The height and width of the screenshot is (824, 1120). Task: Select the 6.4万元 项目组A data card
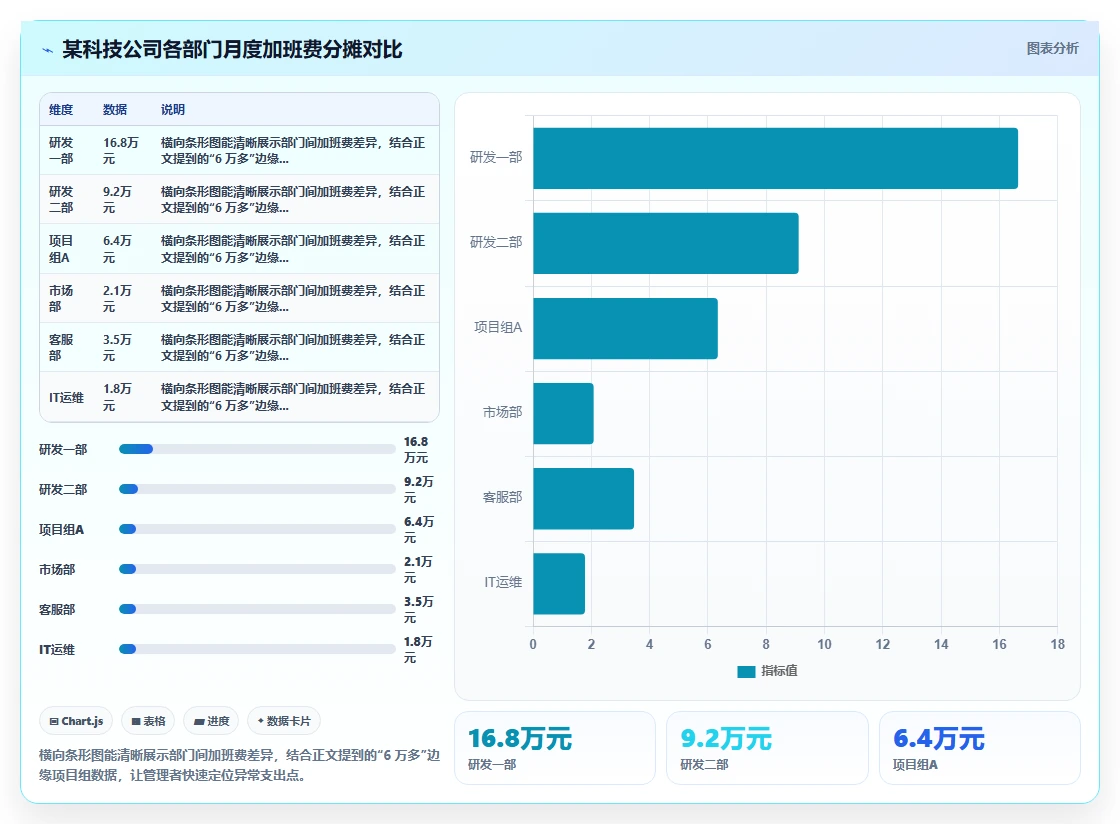[x=979, y=748]
